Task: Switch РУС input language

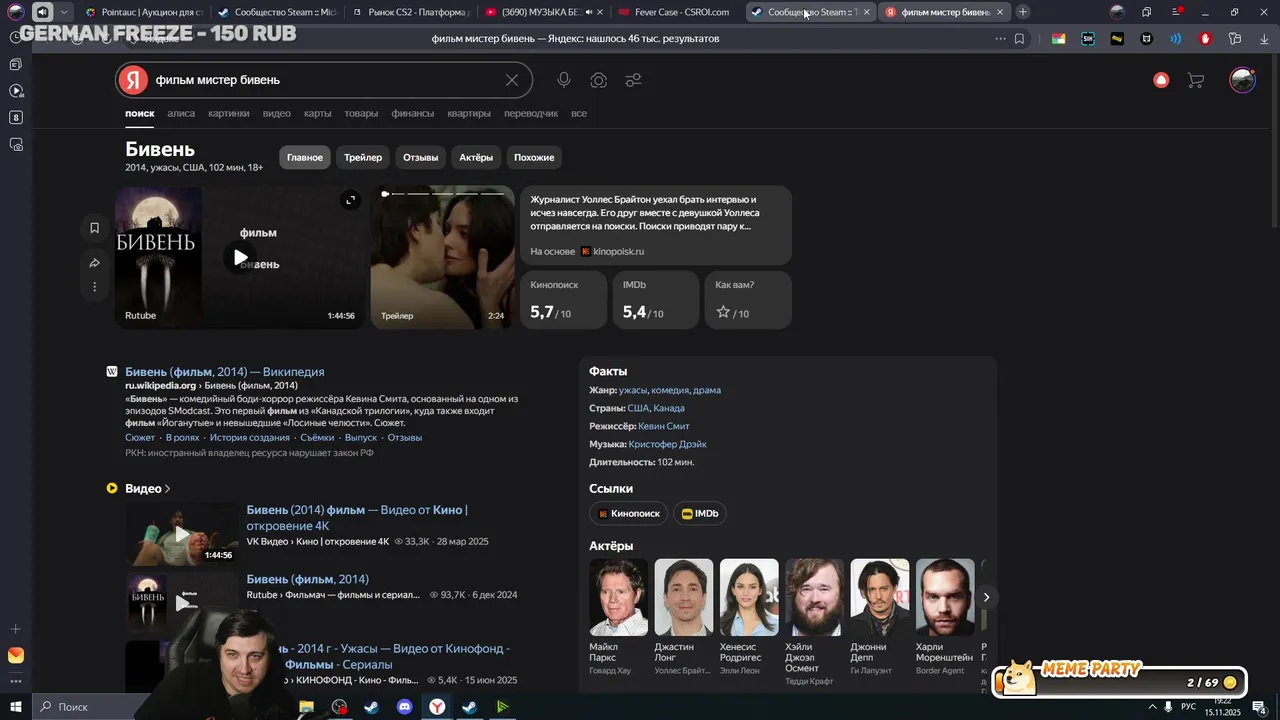Action: [x=1188, y=707]
